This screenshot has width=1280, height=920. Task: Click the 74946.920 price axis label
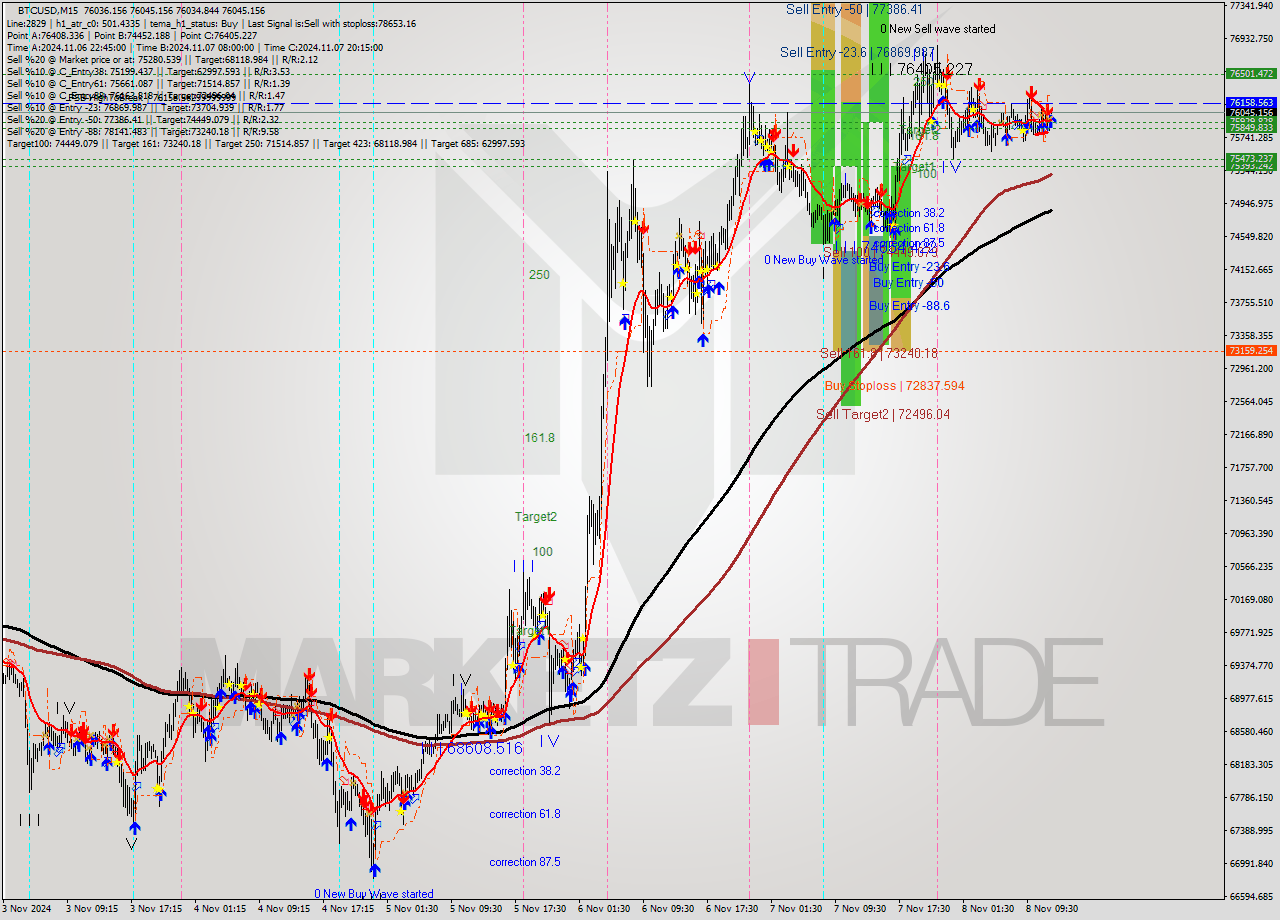click(x=1251, y=204)
